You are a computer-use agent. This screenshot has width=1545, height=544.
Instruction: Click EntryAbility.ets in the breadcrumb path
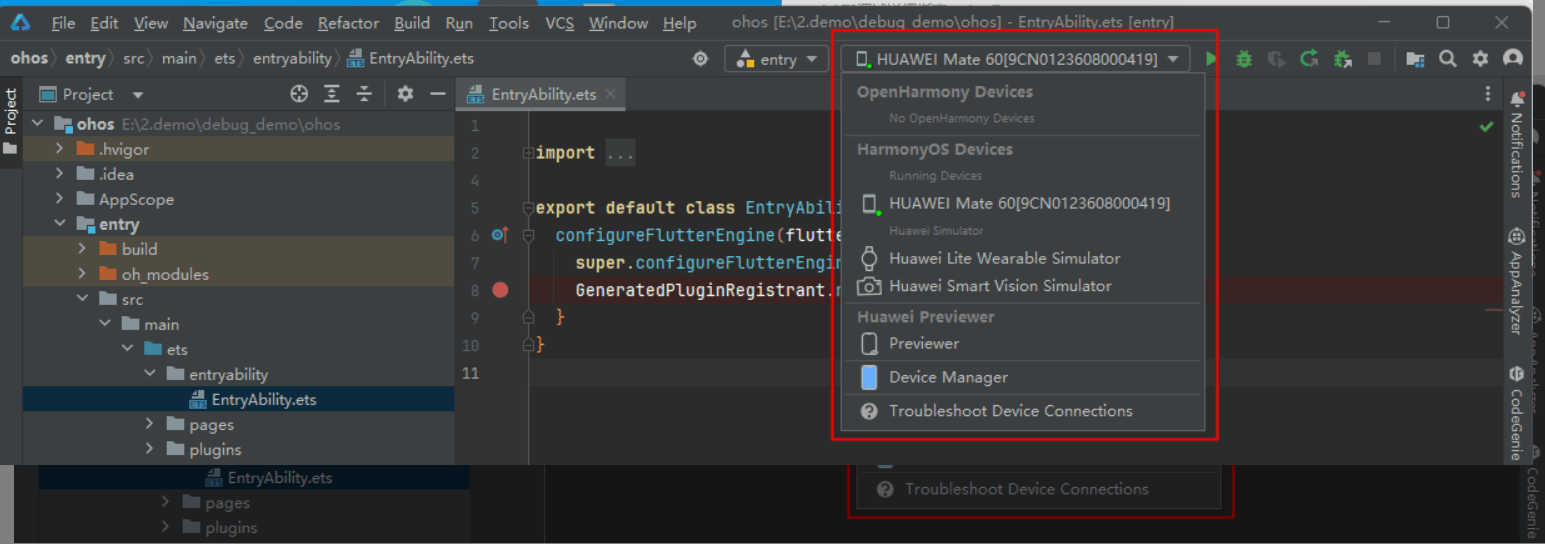(410, 58)
